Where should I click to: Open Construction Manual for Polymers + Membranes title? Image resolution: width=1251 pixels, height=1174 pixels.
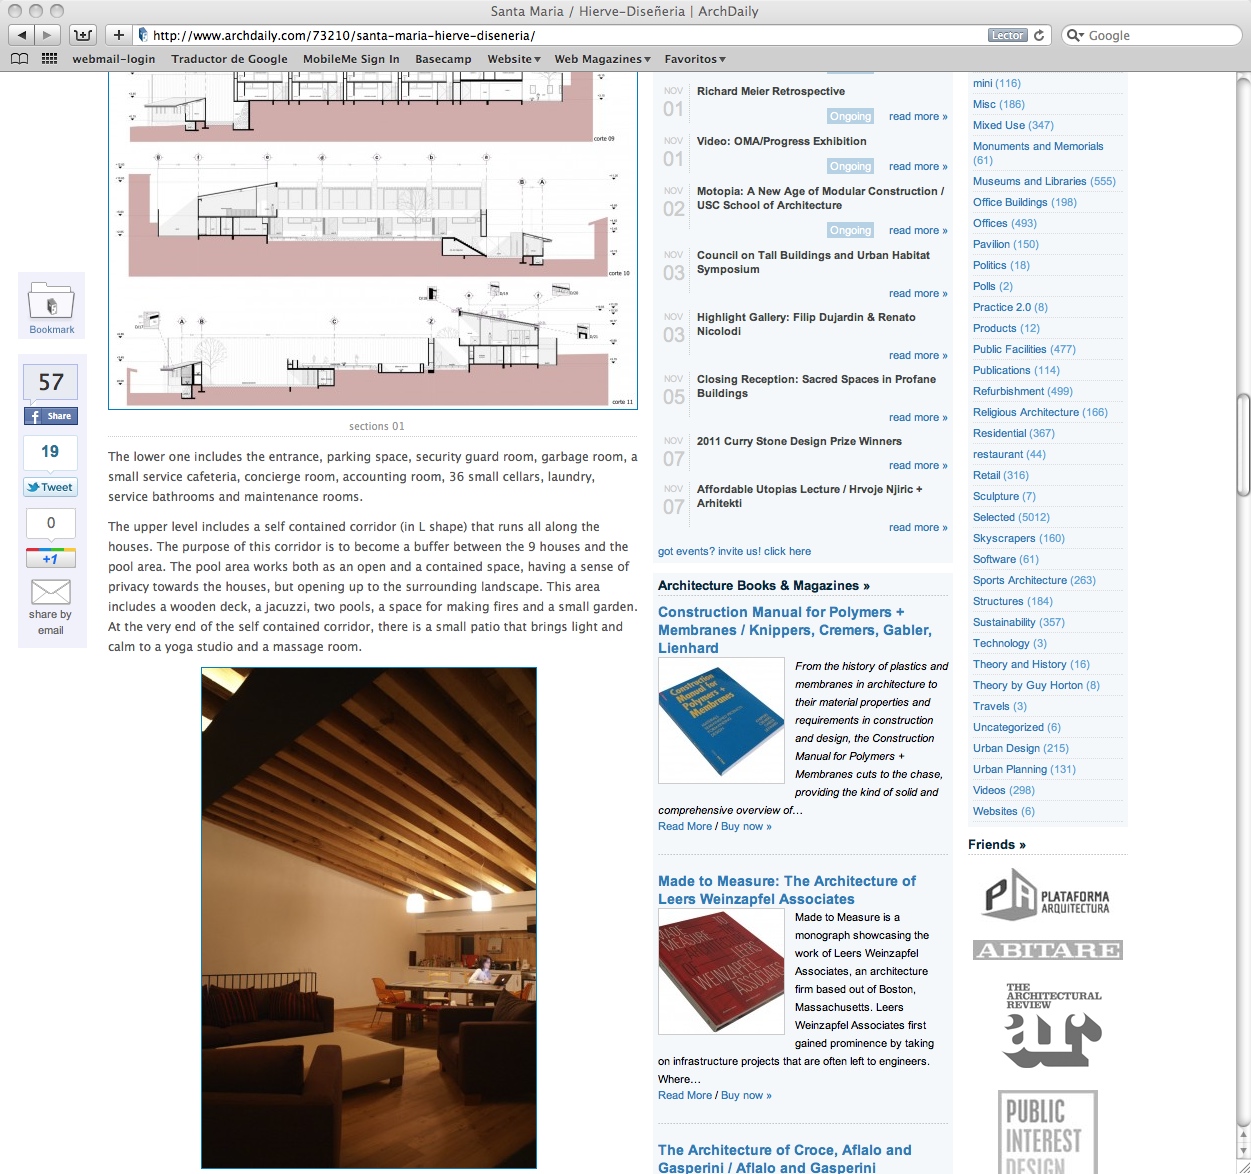(x=795, y=630)
